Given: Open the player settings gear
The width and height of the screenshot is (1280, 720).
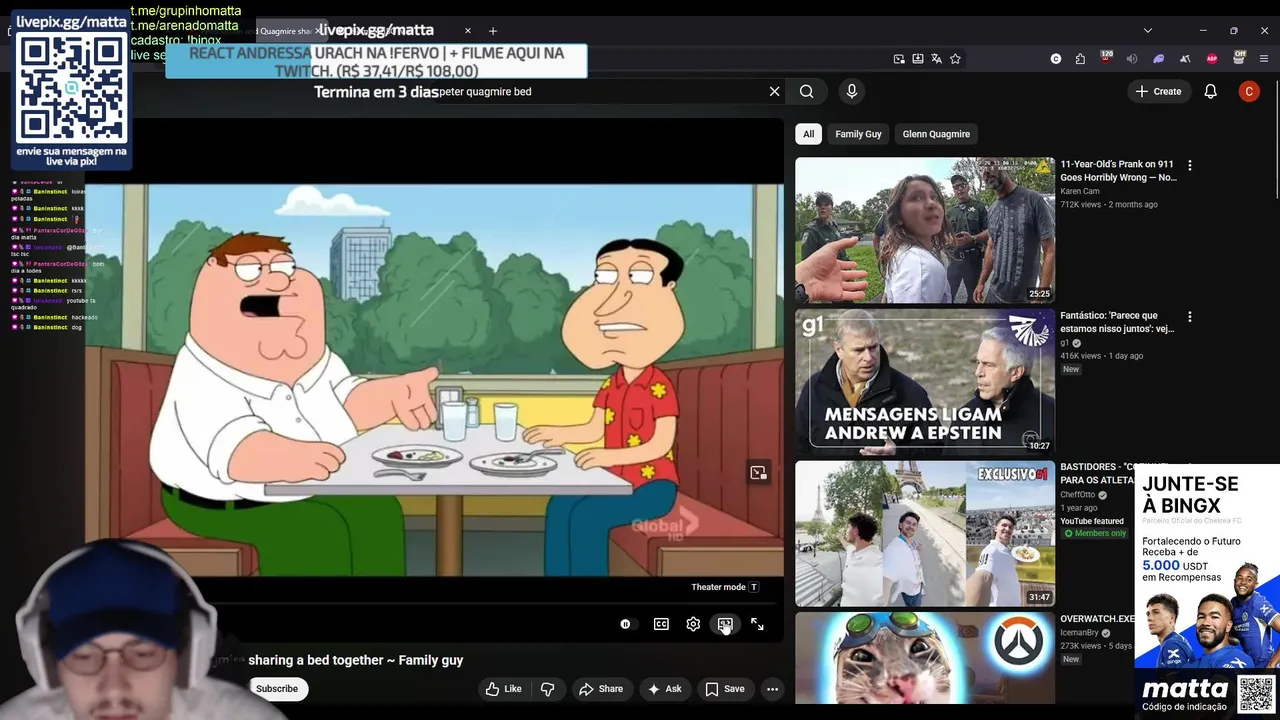Looking at the screenshot, I should coord(693,624).
